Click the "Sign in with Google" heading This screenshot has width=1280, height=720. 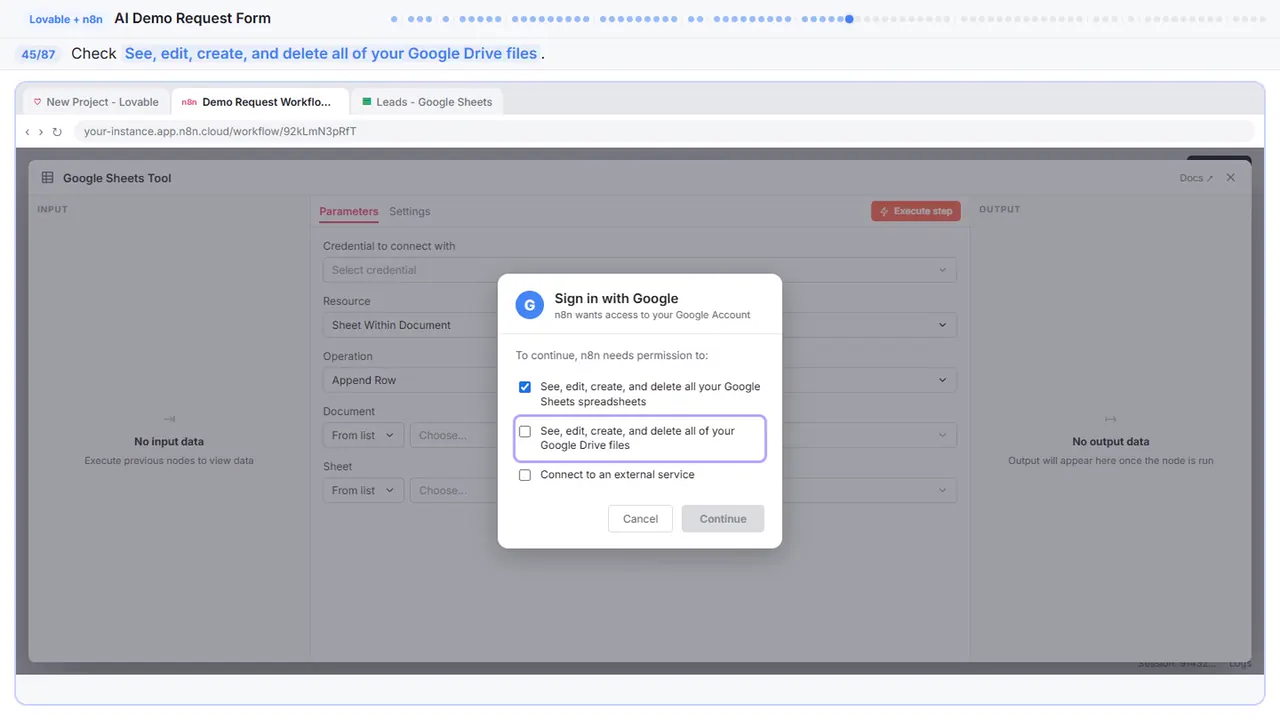616,298
